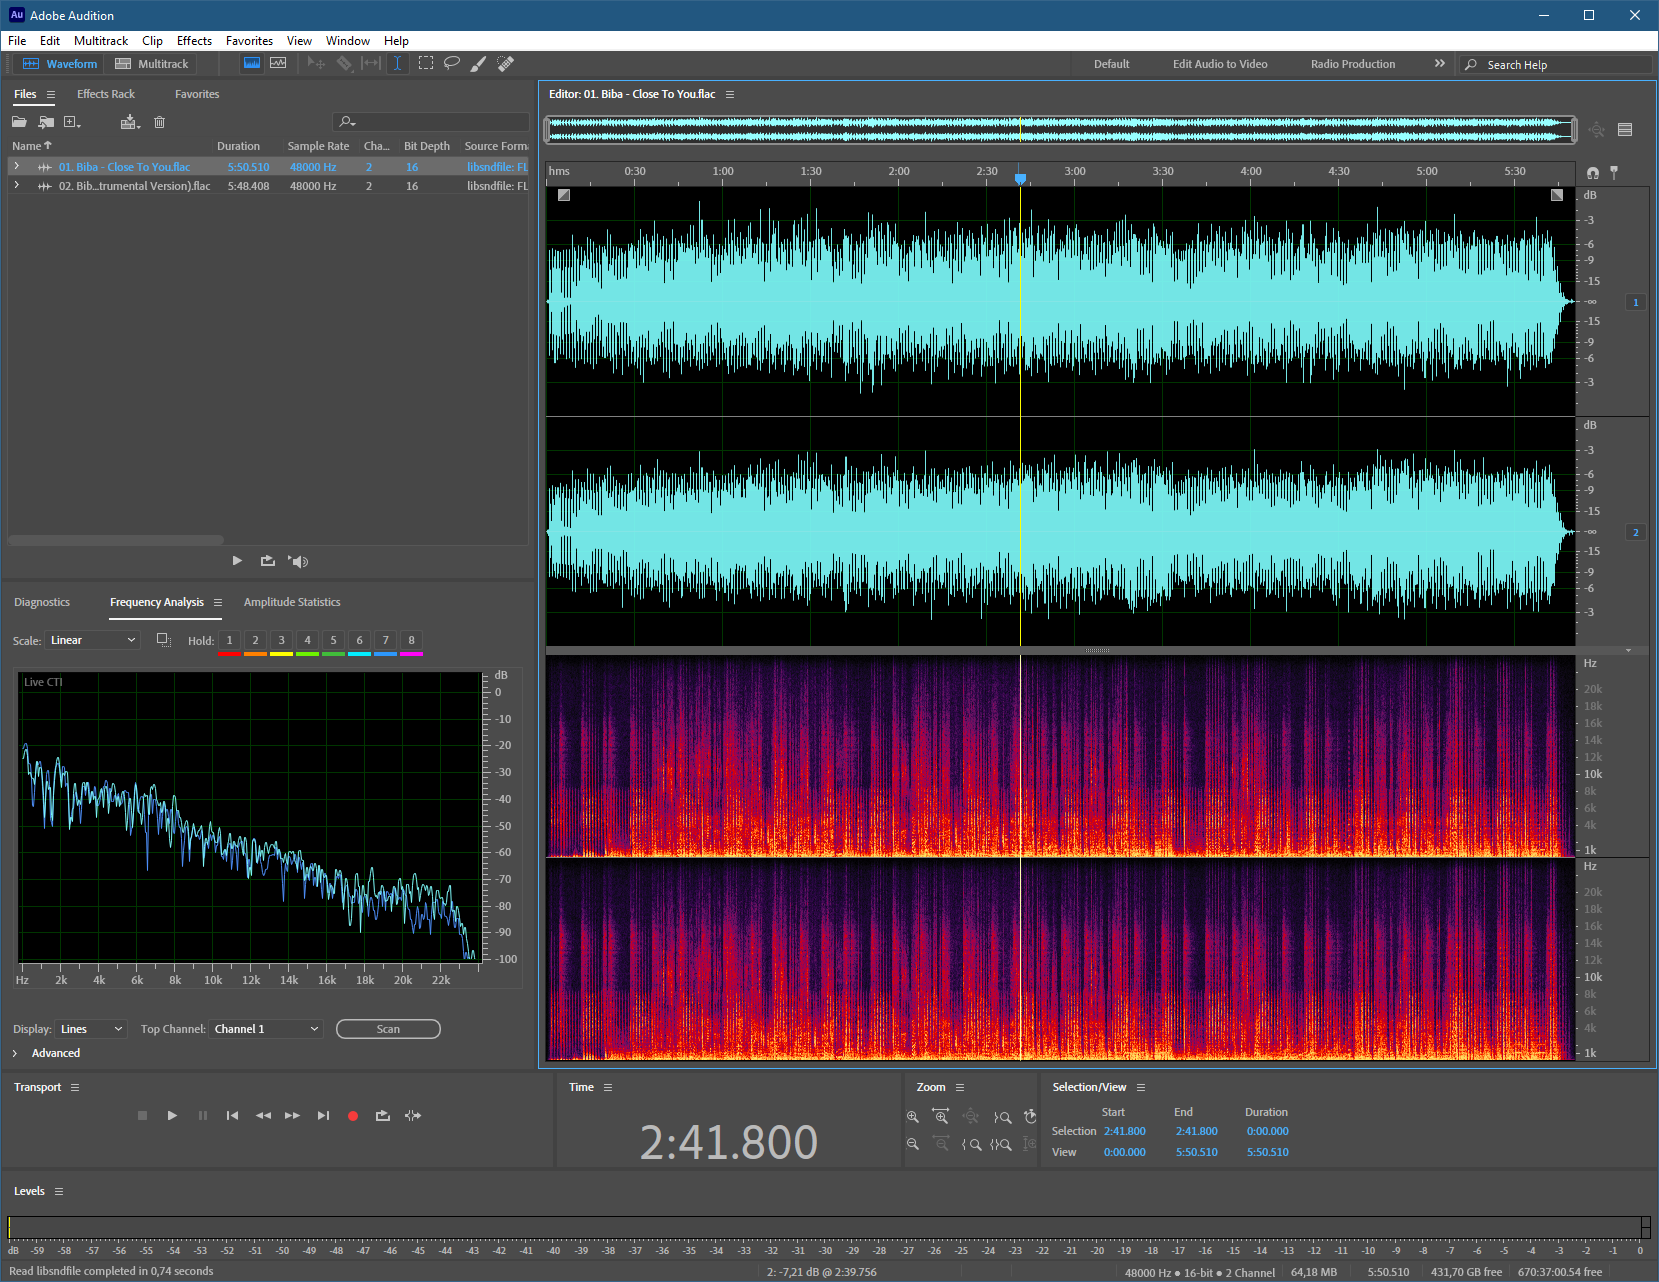The width and height of the screenshot is (1659, 1282).
Task: Click the playhead marker on the timeline
Action: point(1020,178)
